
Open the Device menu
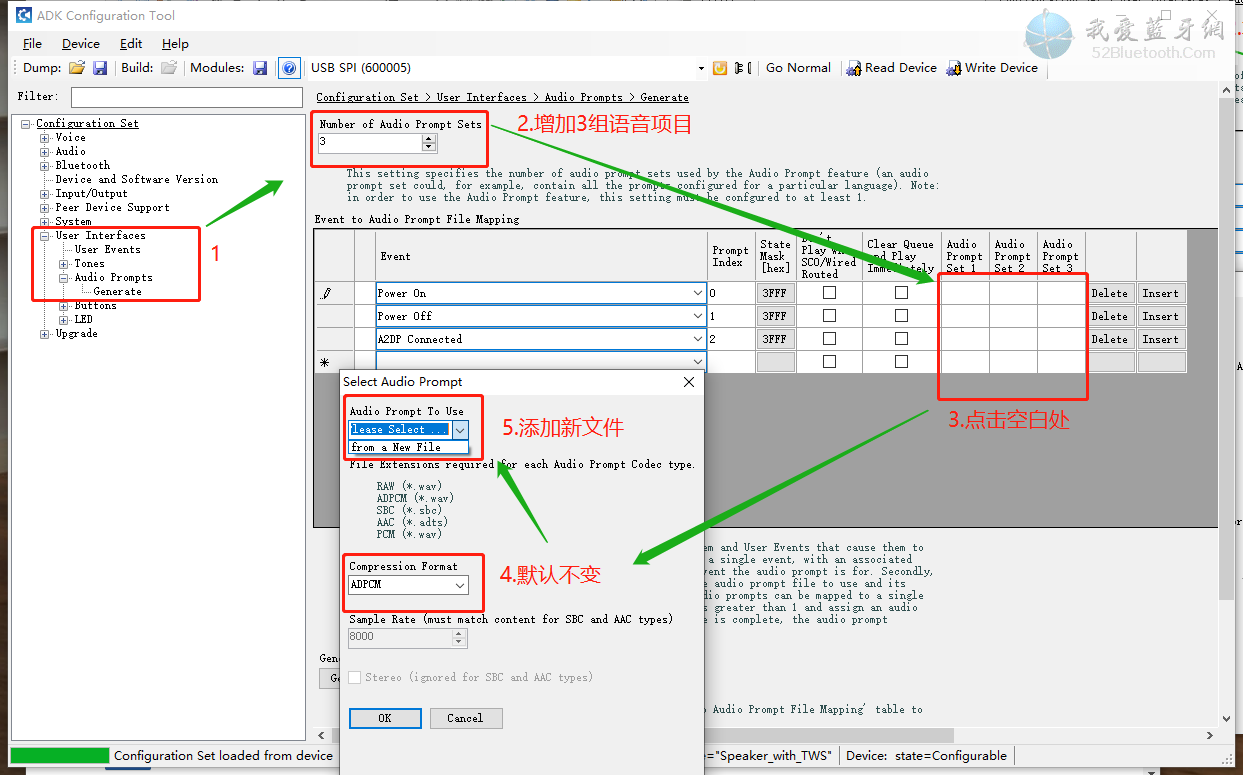click(81, 44)
